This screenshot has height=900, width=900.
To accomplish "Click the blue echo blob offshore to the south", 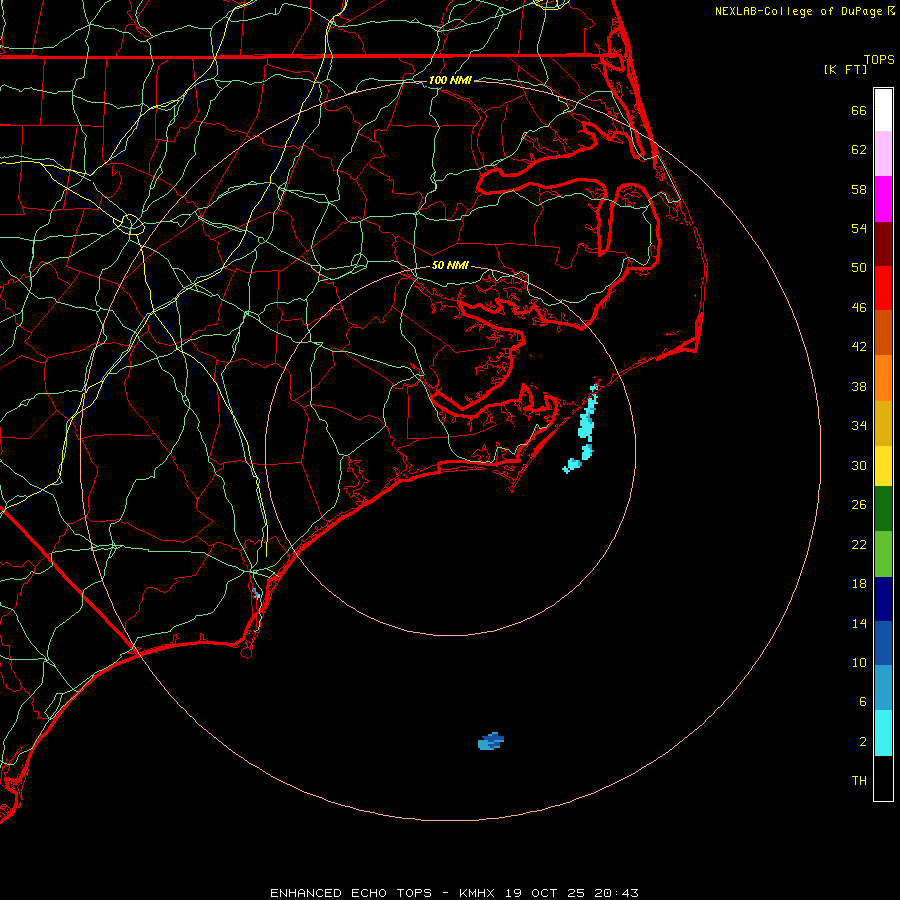I will click(x=491, y=741).
